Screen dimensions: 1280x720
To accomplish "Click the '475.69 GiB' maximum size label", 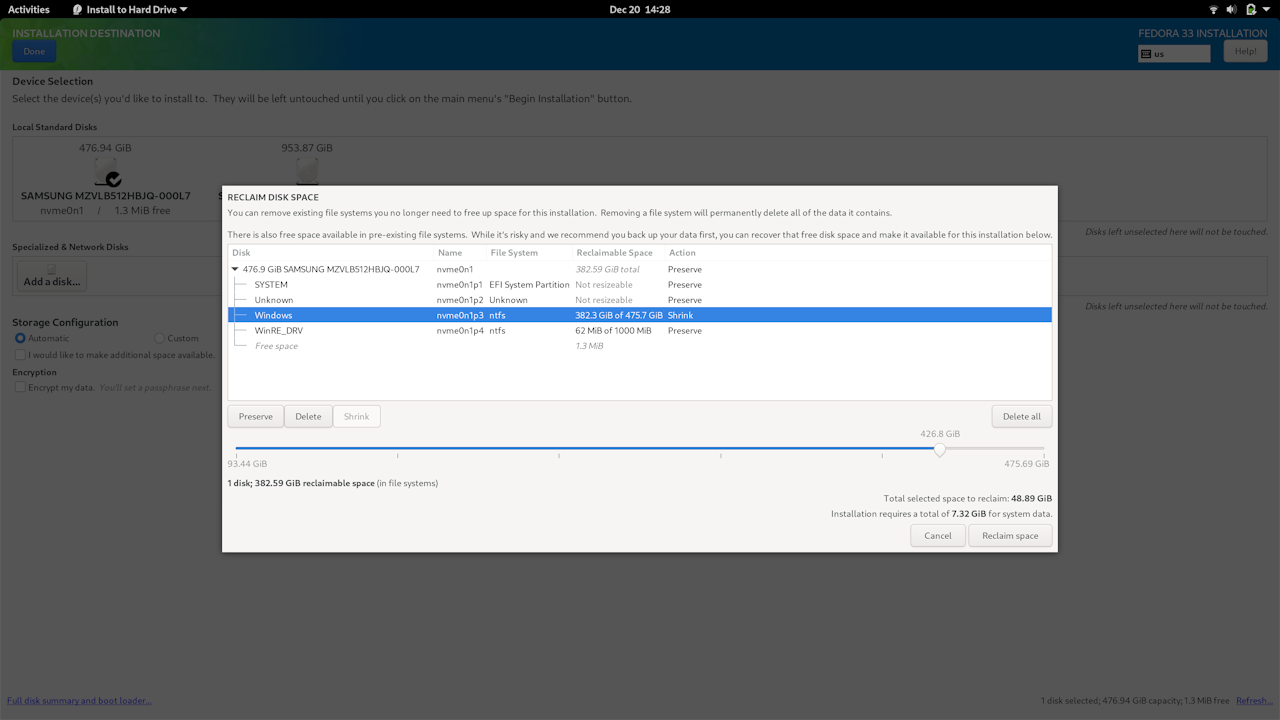I will point(1027,464).
